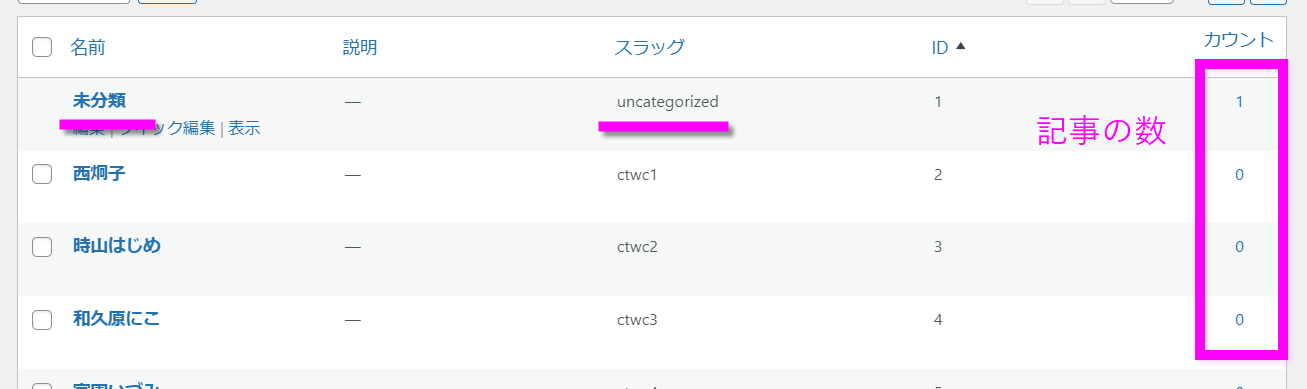Click the count 0 in 和久原にこ row
The height and width of the screenshot is (389, 1307).
(1239, 320)
